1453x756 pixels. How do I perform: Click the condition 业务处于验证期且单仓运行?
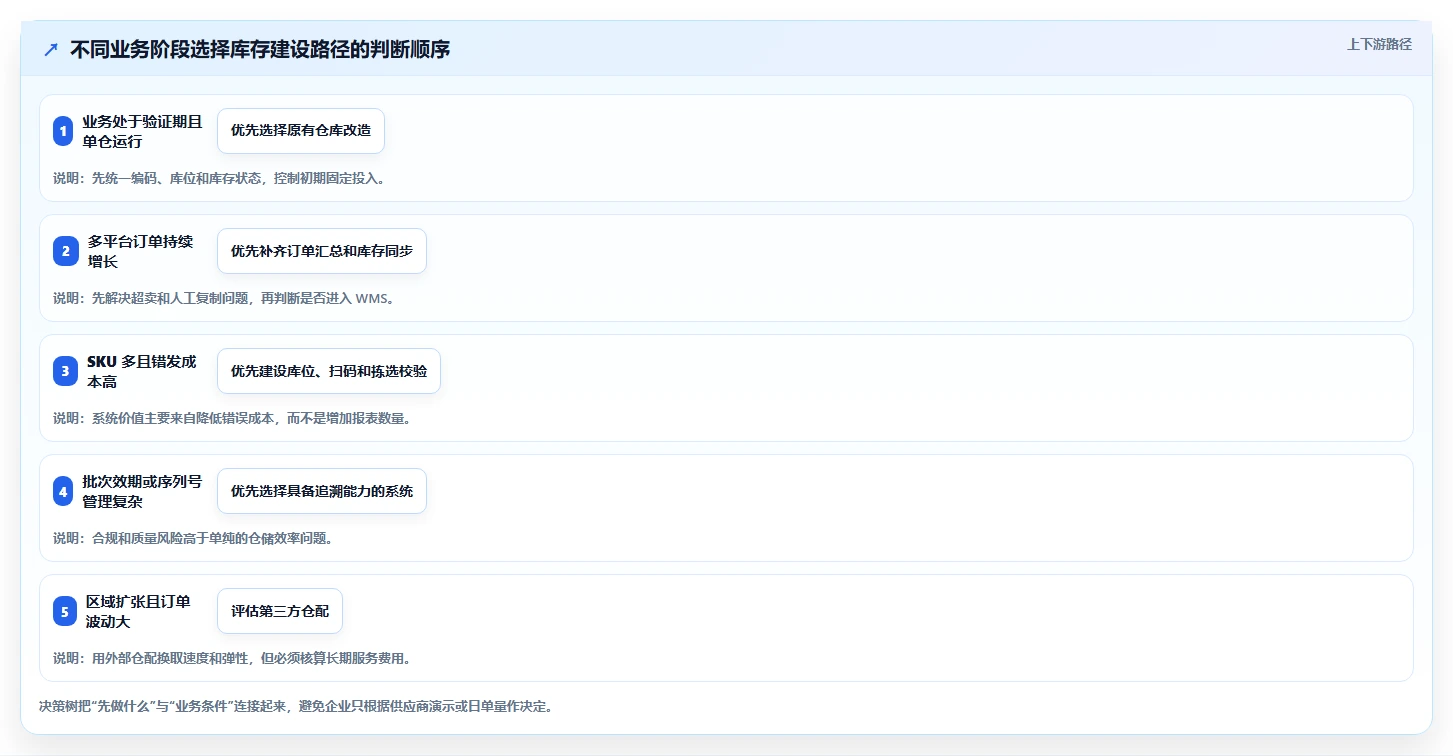tap(142, 131)
